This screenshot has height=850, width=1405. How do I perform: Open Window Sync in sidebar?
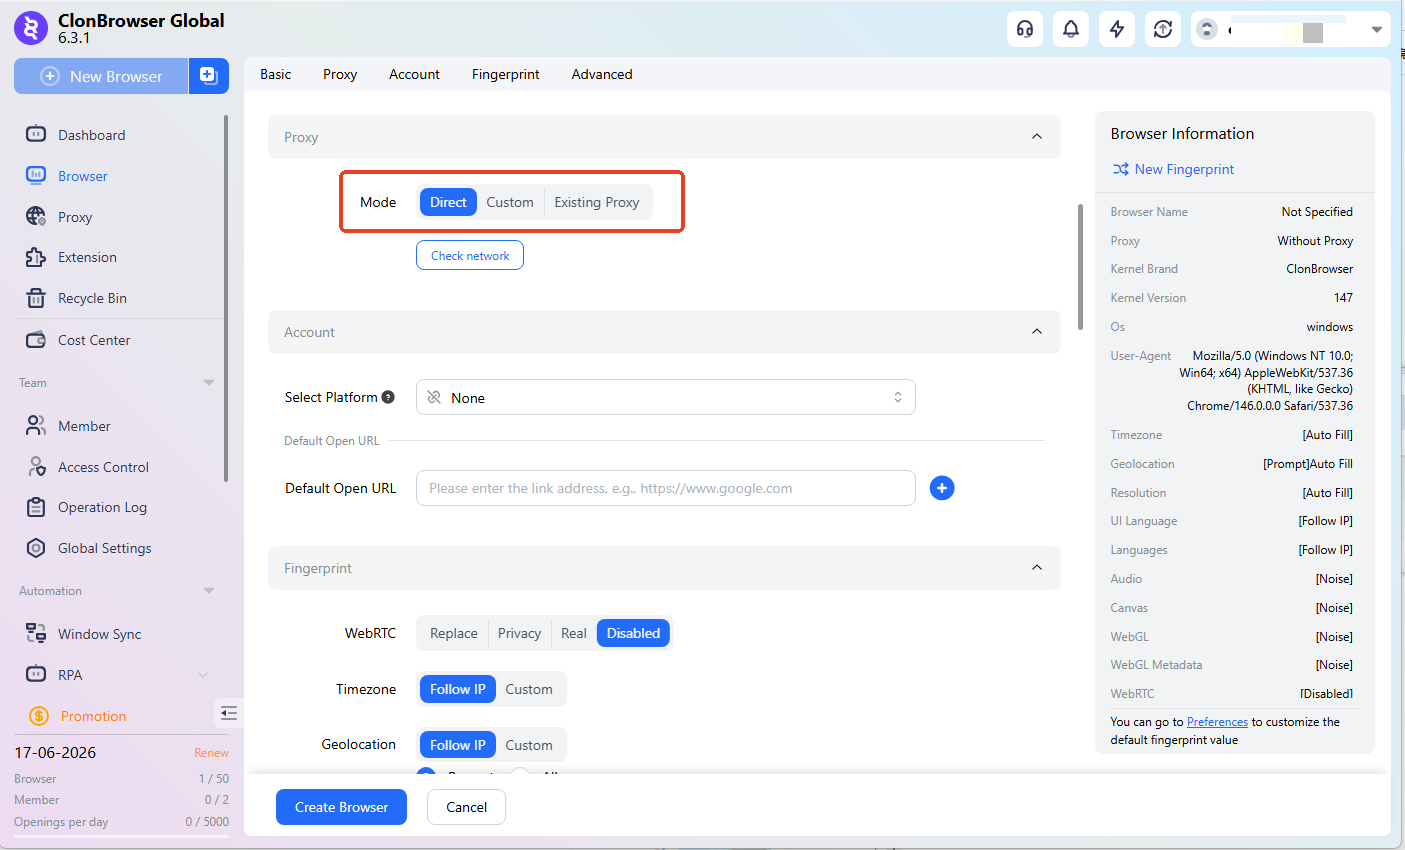tap(99, 634)
